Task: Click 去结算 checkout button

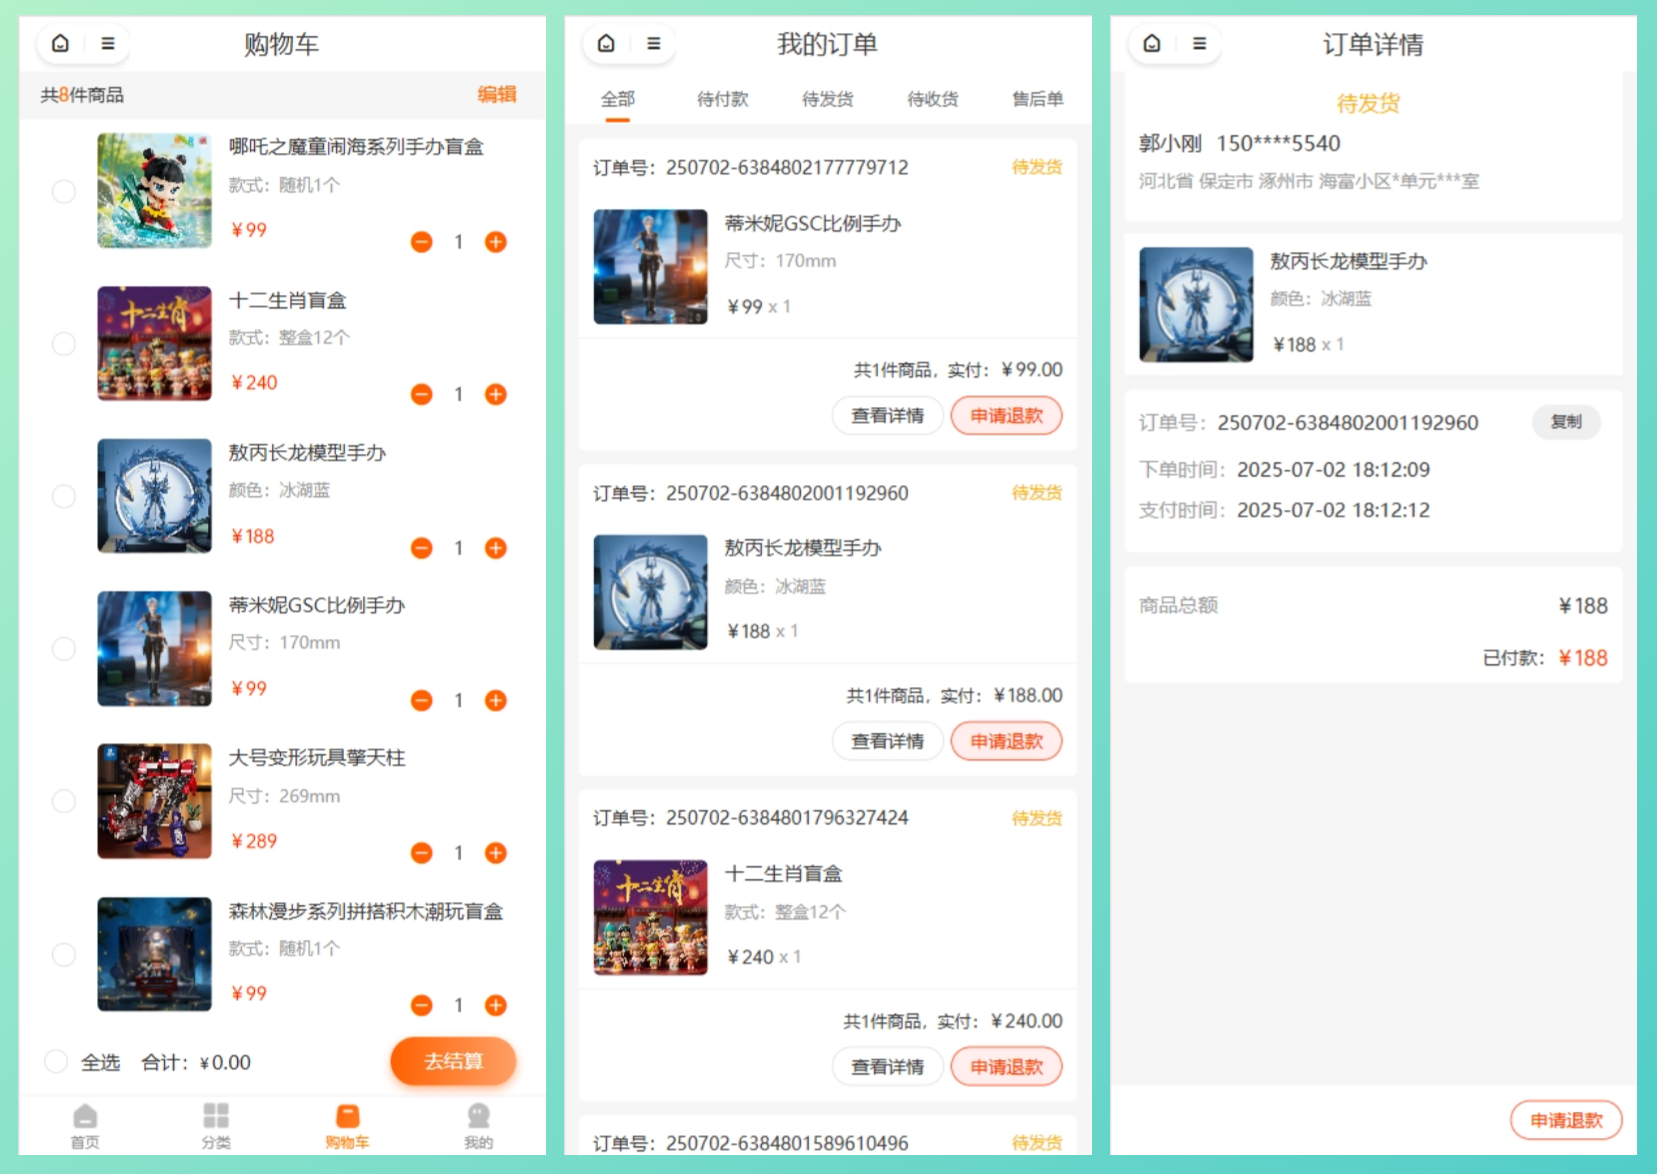Action: tap(453, 1061)
